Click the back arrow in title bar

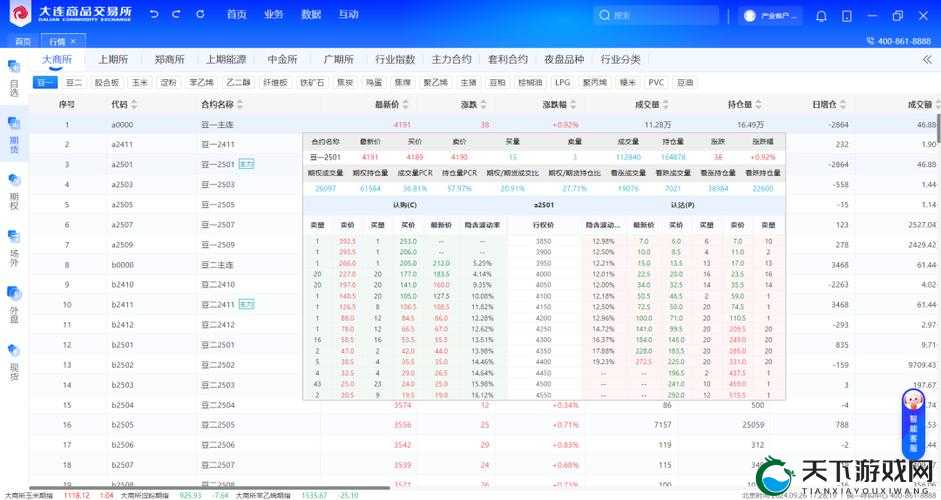pyautogui.click(x=154, y=14)
